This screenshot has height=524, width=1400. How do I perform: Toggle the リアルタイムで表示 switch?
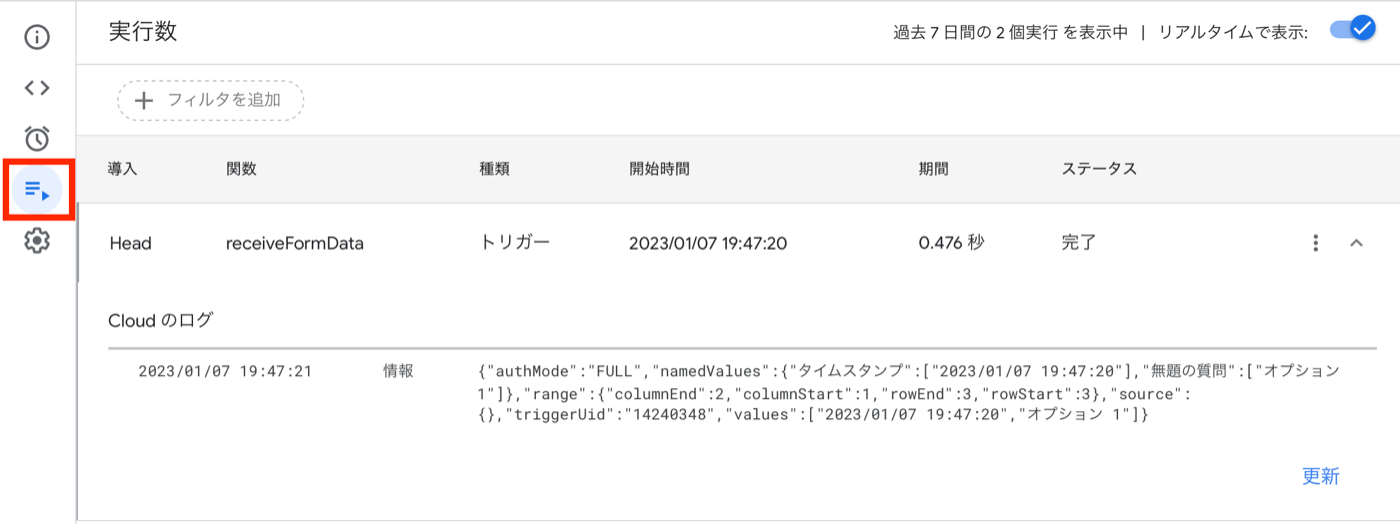point(1353,29)
